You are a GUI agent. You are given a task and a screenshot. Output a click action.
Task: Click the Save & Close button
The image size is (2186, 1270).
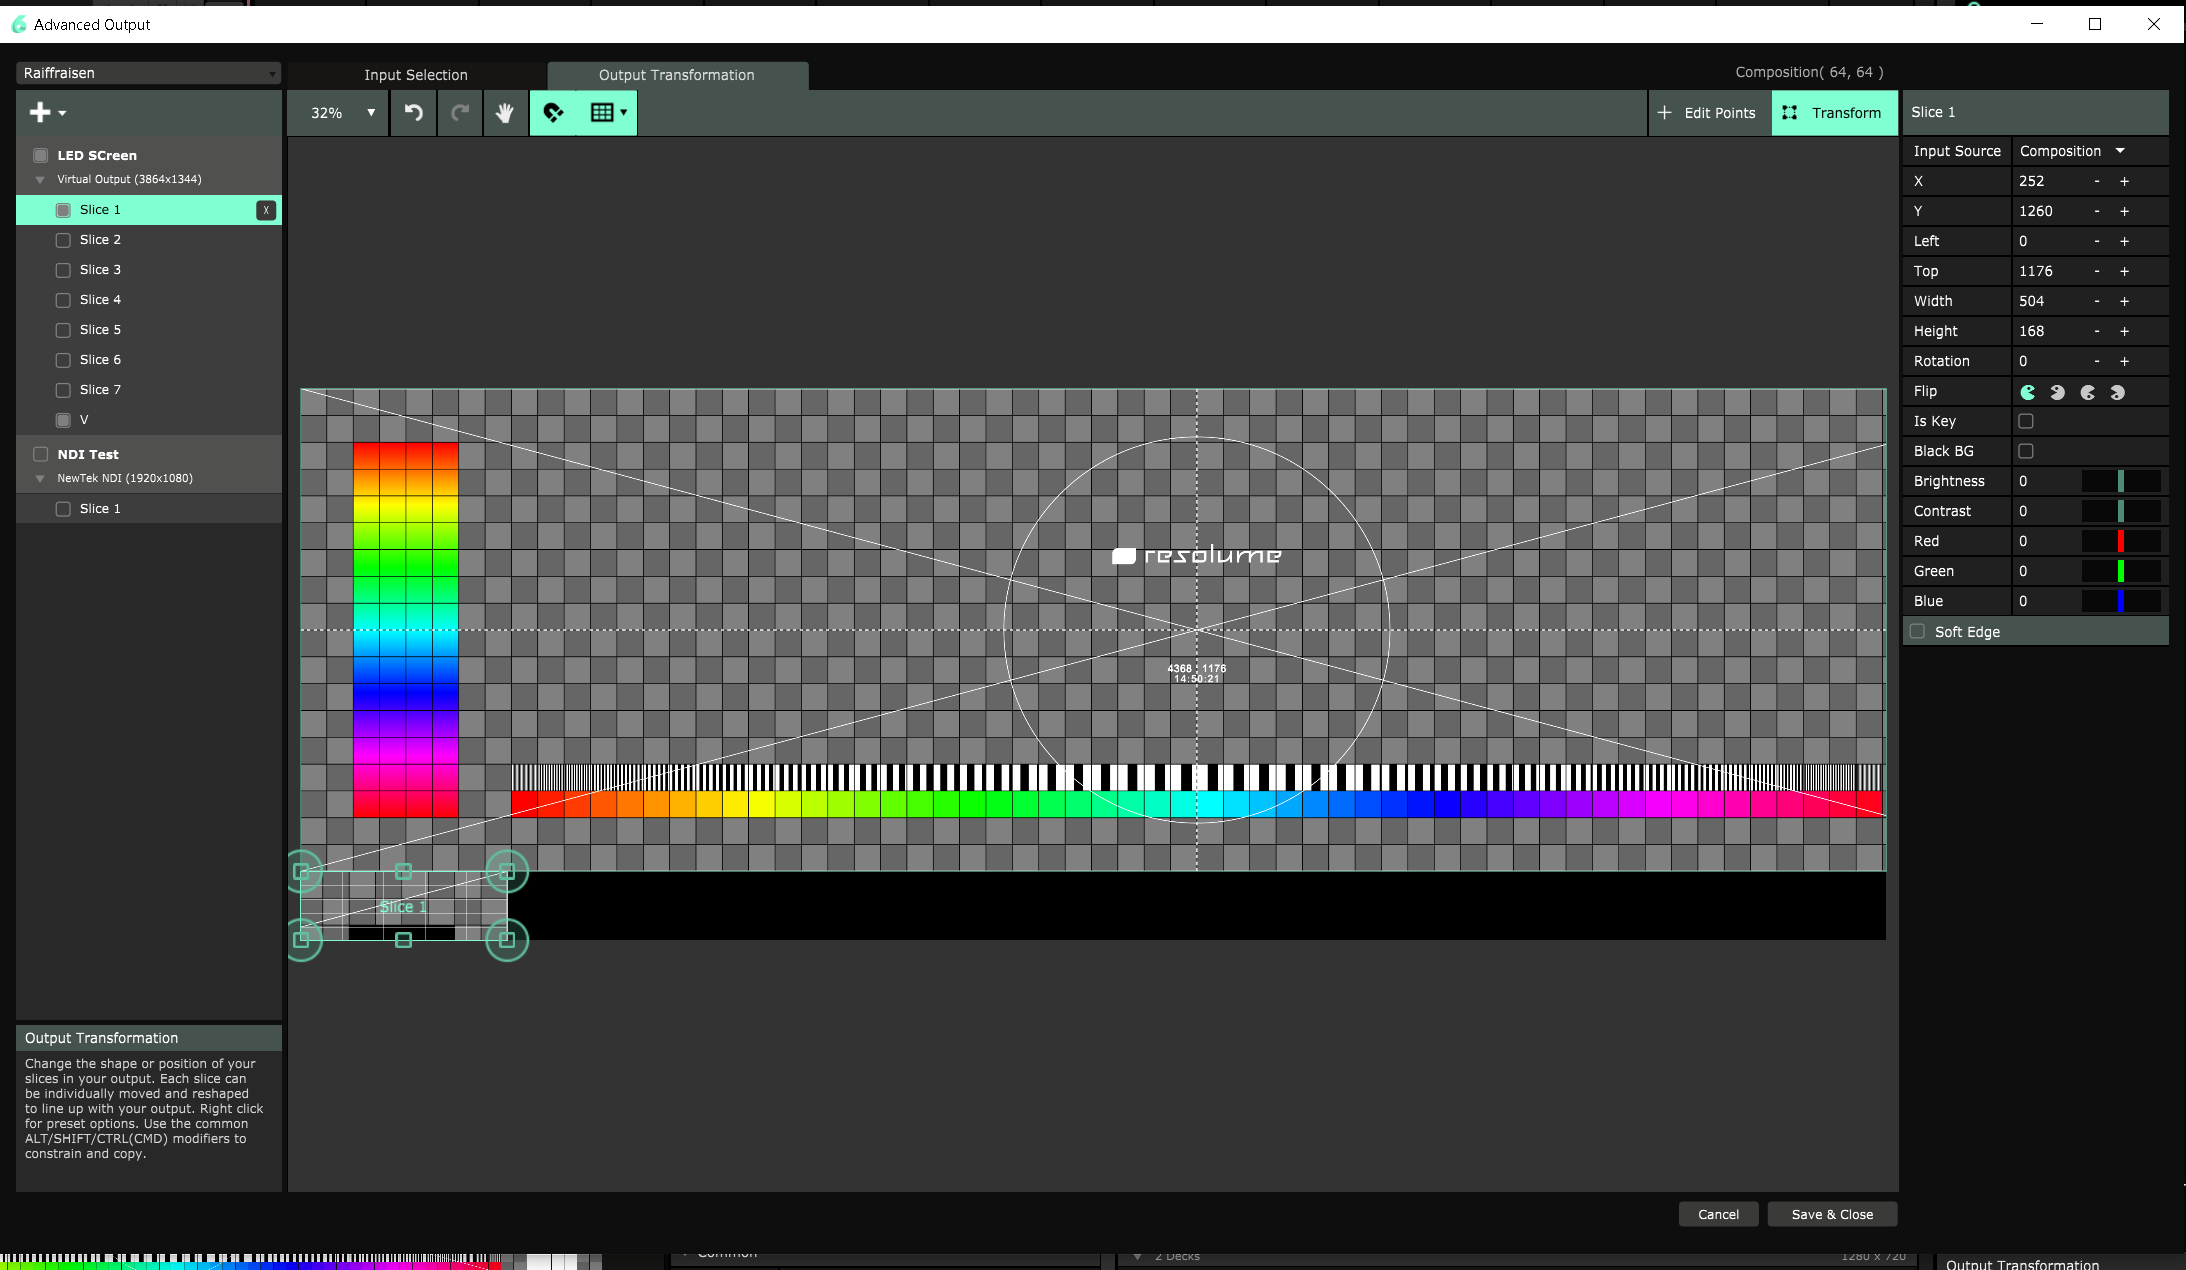[x=1831, y=1214]
